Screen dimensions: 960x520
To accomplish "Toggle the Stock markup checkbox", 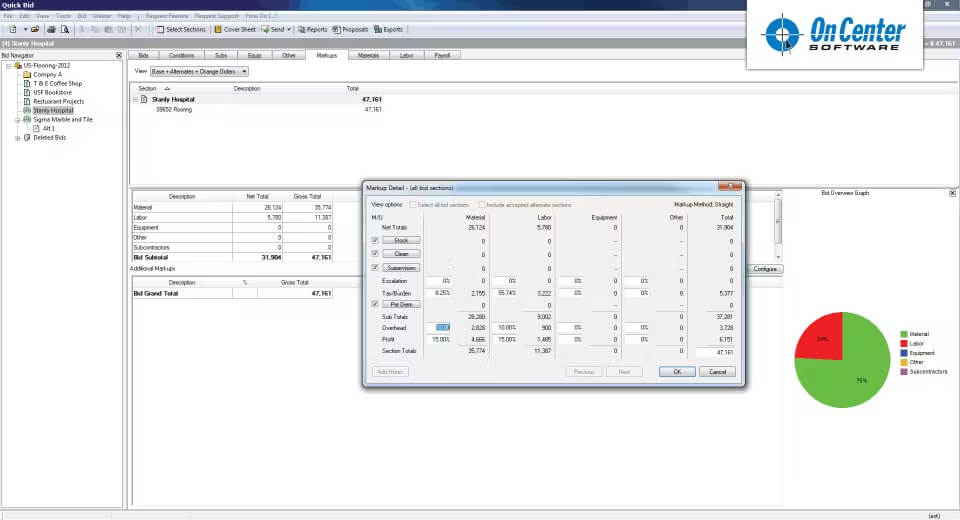I will click(375, 240).
